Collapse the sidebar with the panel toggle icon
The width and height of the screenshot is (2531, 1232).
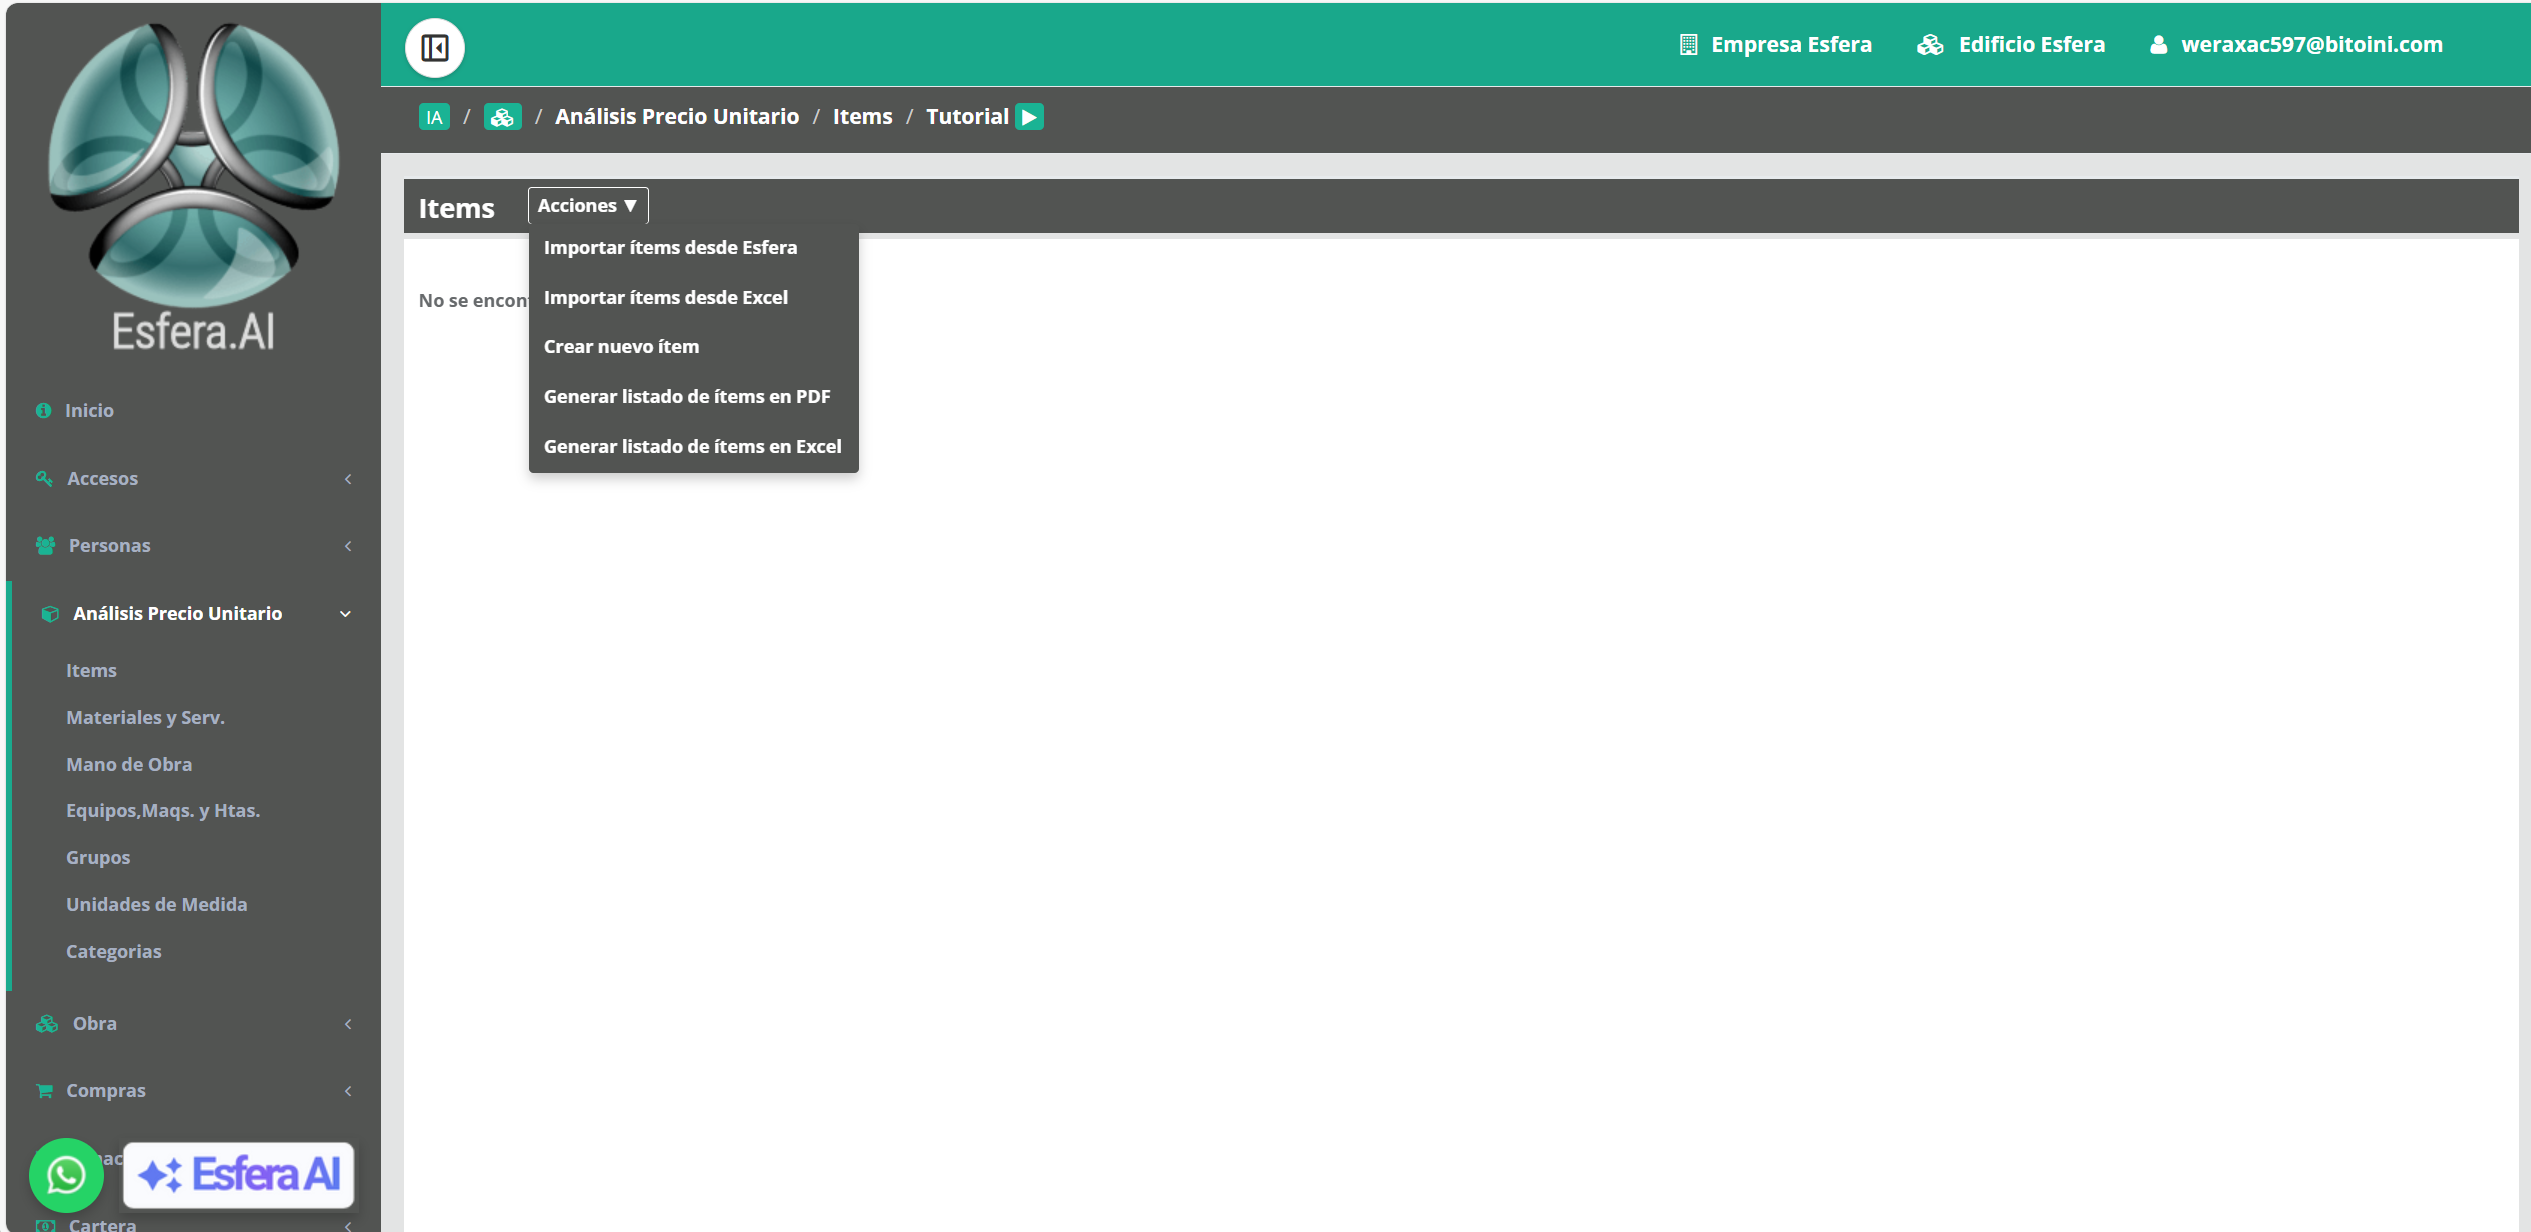434,47
